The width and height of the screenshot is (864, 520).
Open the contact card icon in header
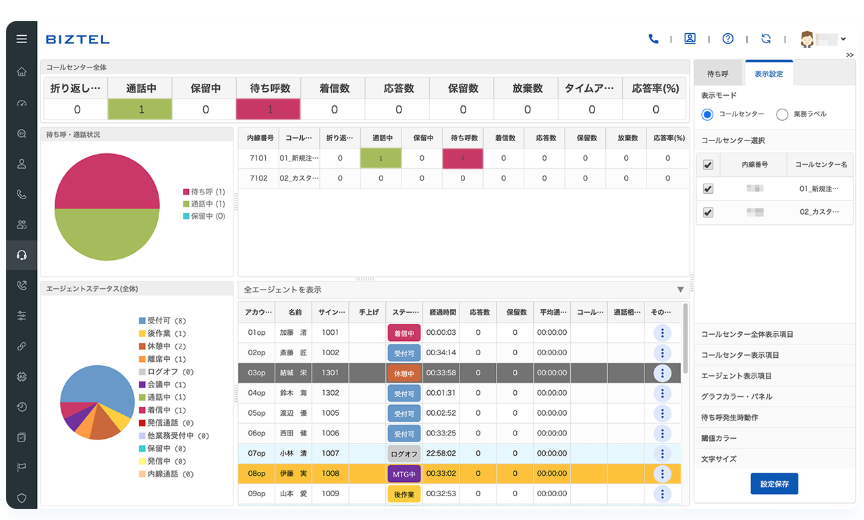pyautogui.click(x=690, y=39)
